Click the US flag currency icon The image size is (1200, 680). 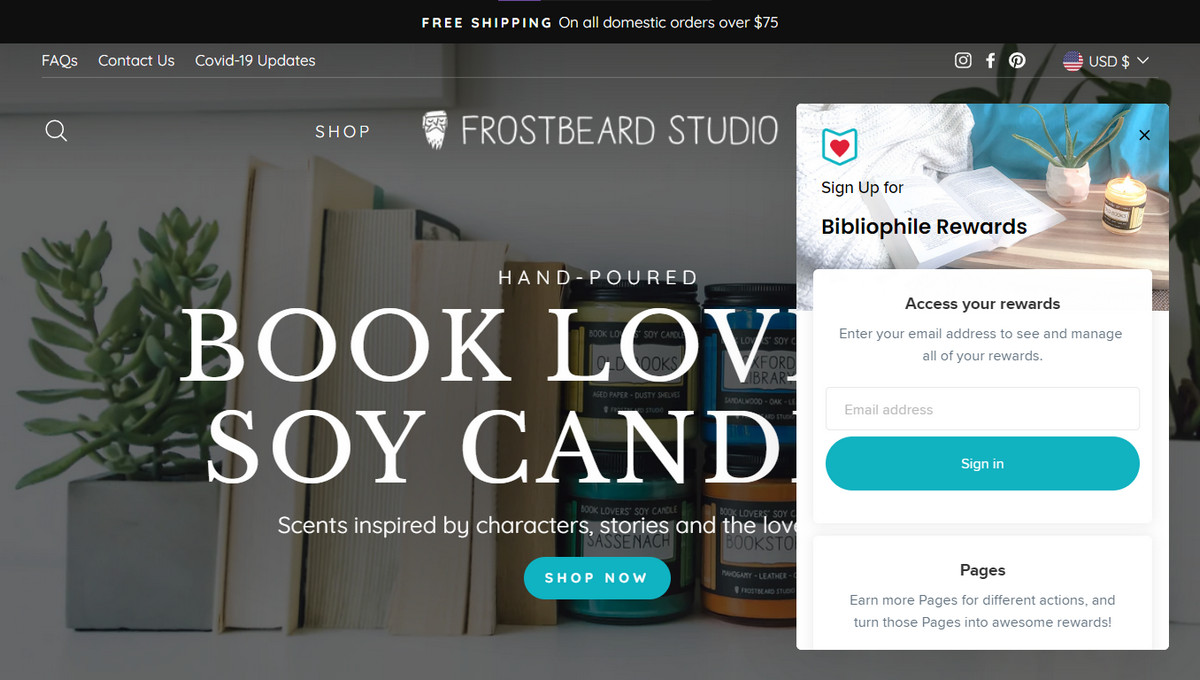(1073, 61)
